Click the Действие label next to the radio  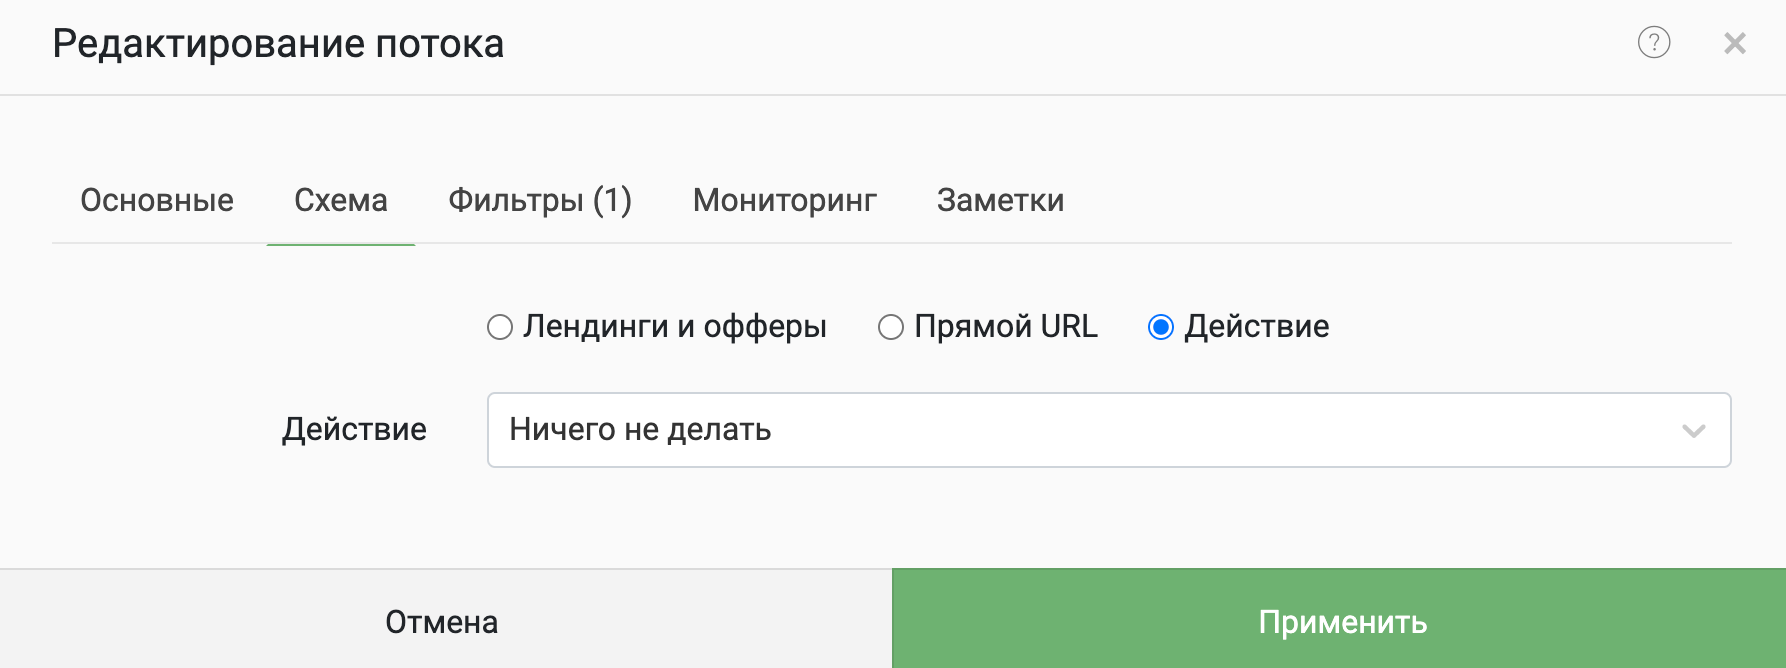click(1257, 326)
